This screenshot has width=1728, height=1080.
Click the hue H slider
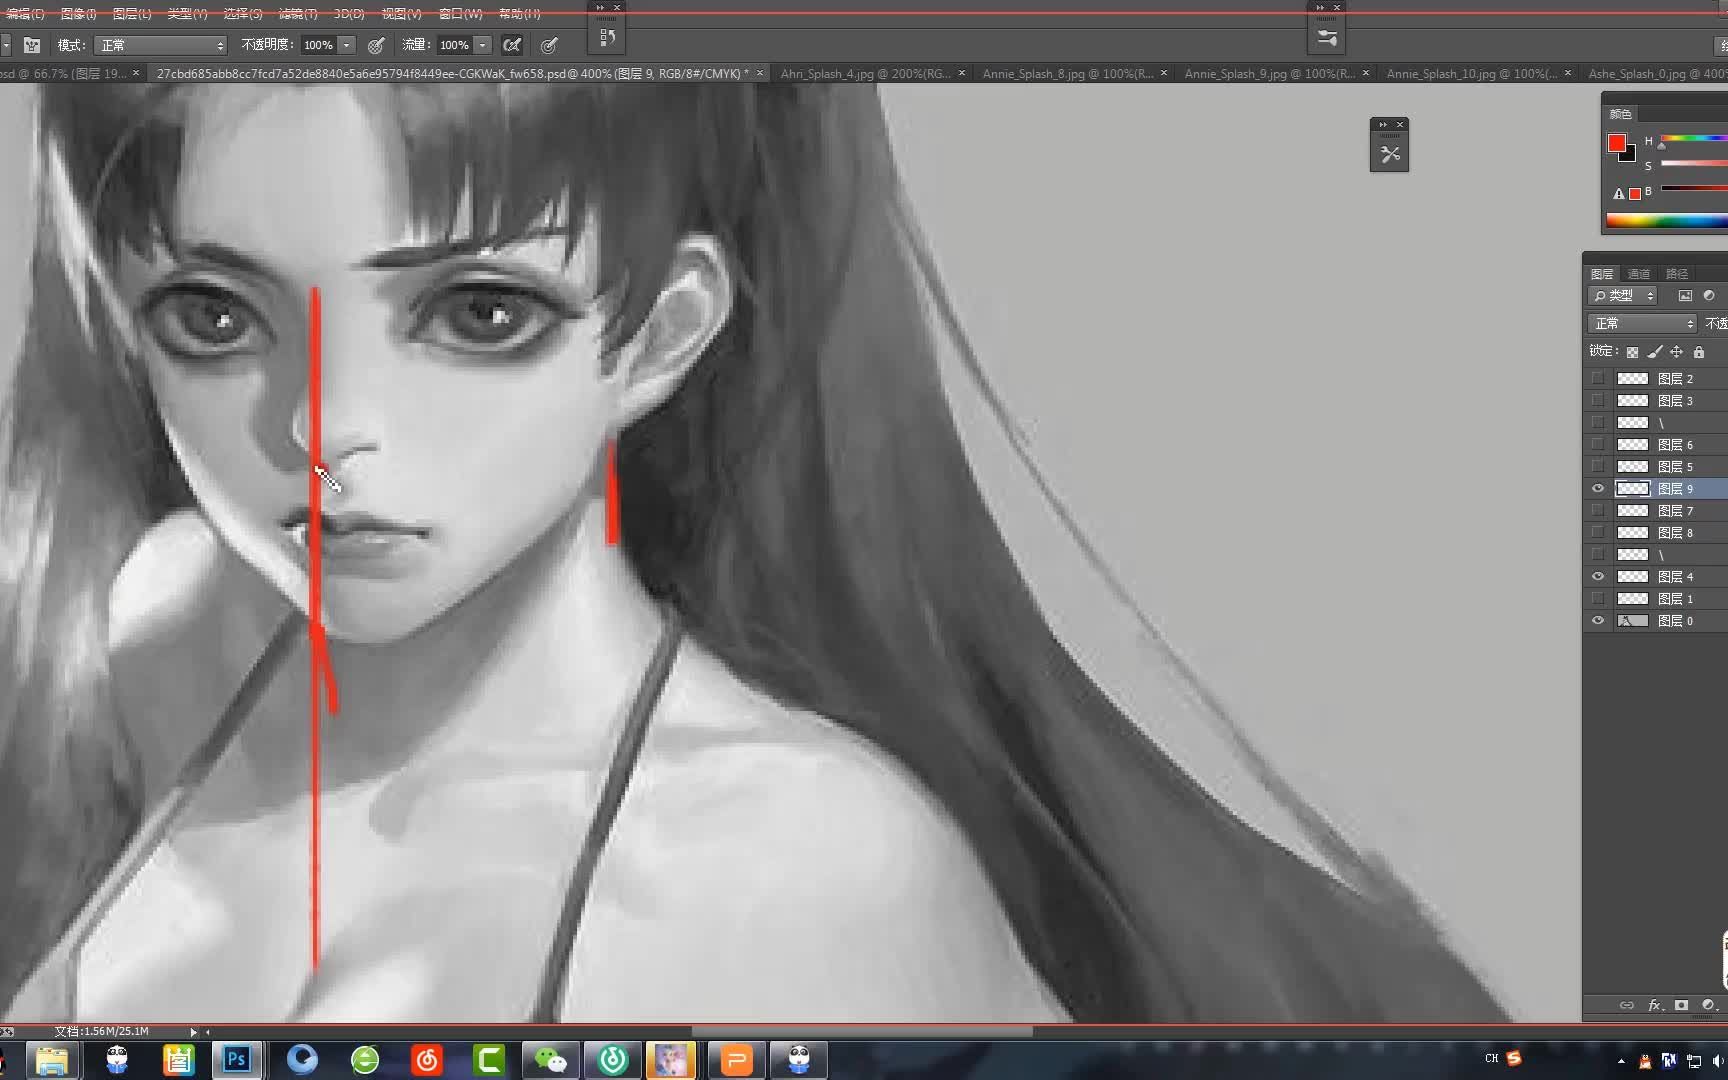[x=1693, y=138]
